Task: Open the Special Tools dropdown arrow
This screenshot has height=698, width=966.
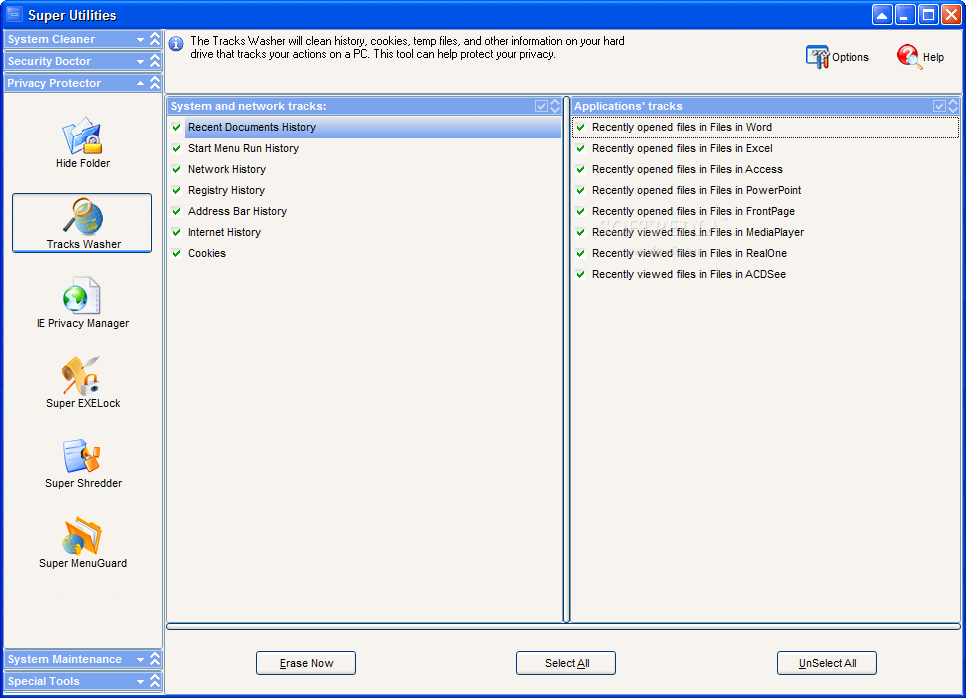Action: (x=140, y=681)
